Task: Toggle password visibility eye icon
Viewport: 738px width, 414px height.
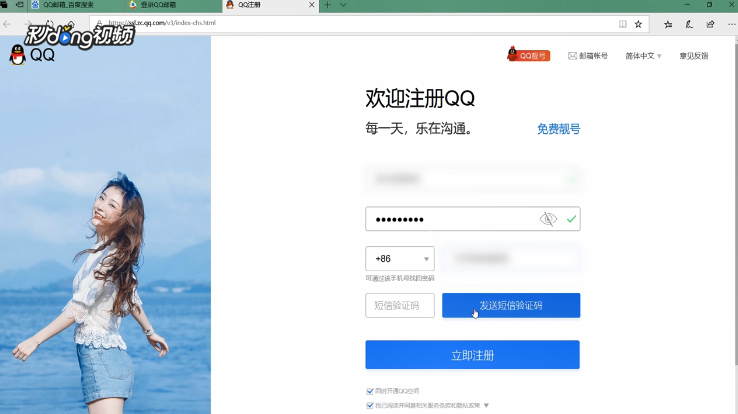Action: tap(548, 219)
